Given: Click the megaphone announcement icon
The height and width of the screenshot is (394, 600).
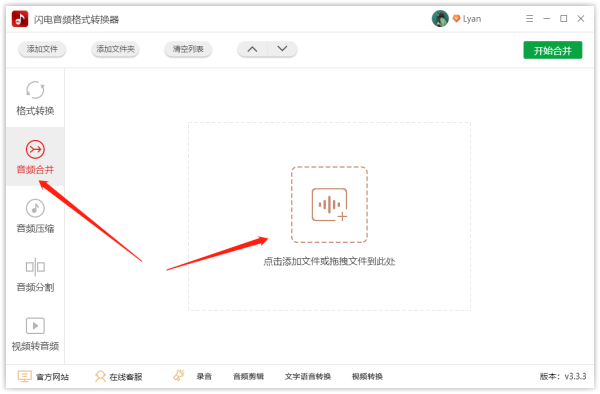Looking at the screenshot, I should pos(179,376).
